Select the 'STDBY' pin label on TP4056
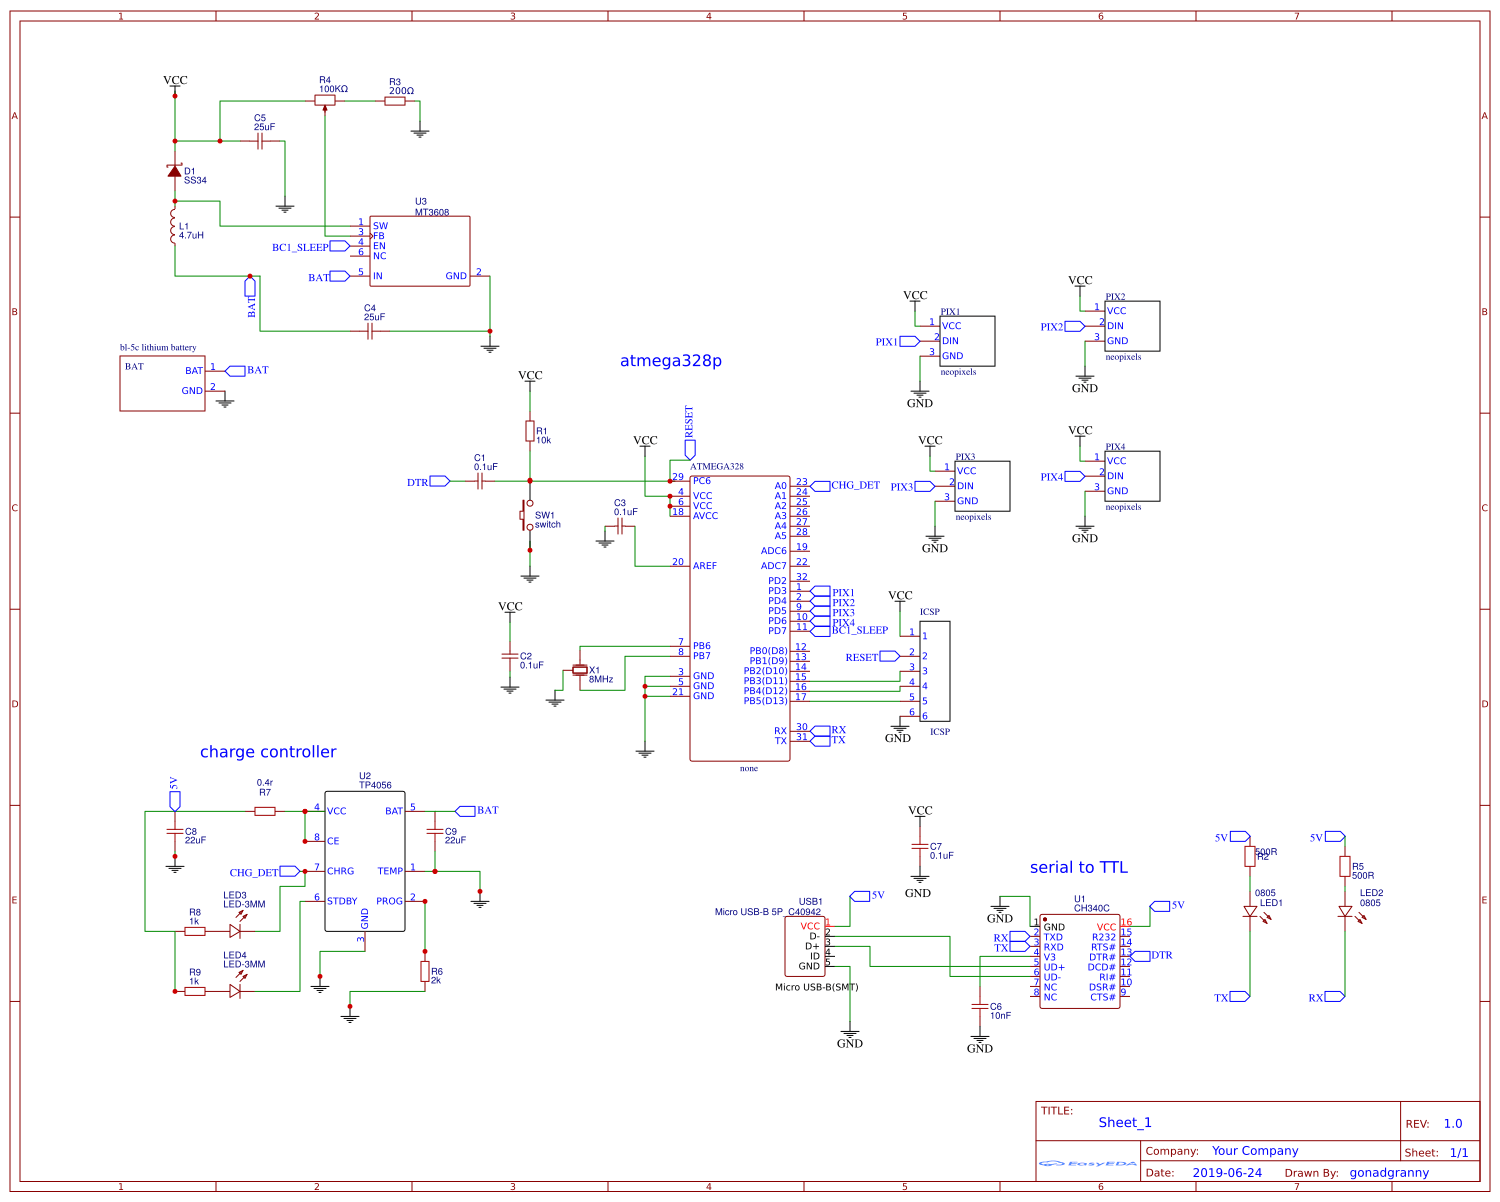1500x1202 pixels. 342,901
